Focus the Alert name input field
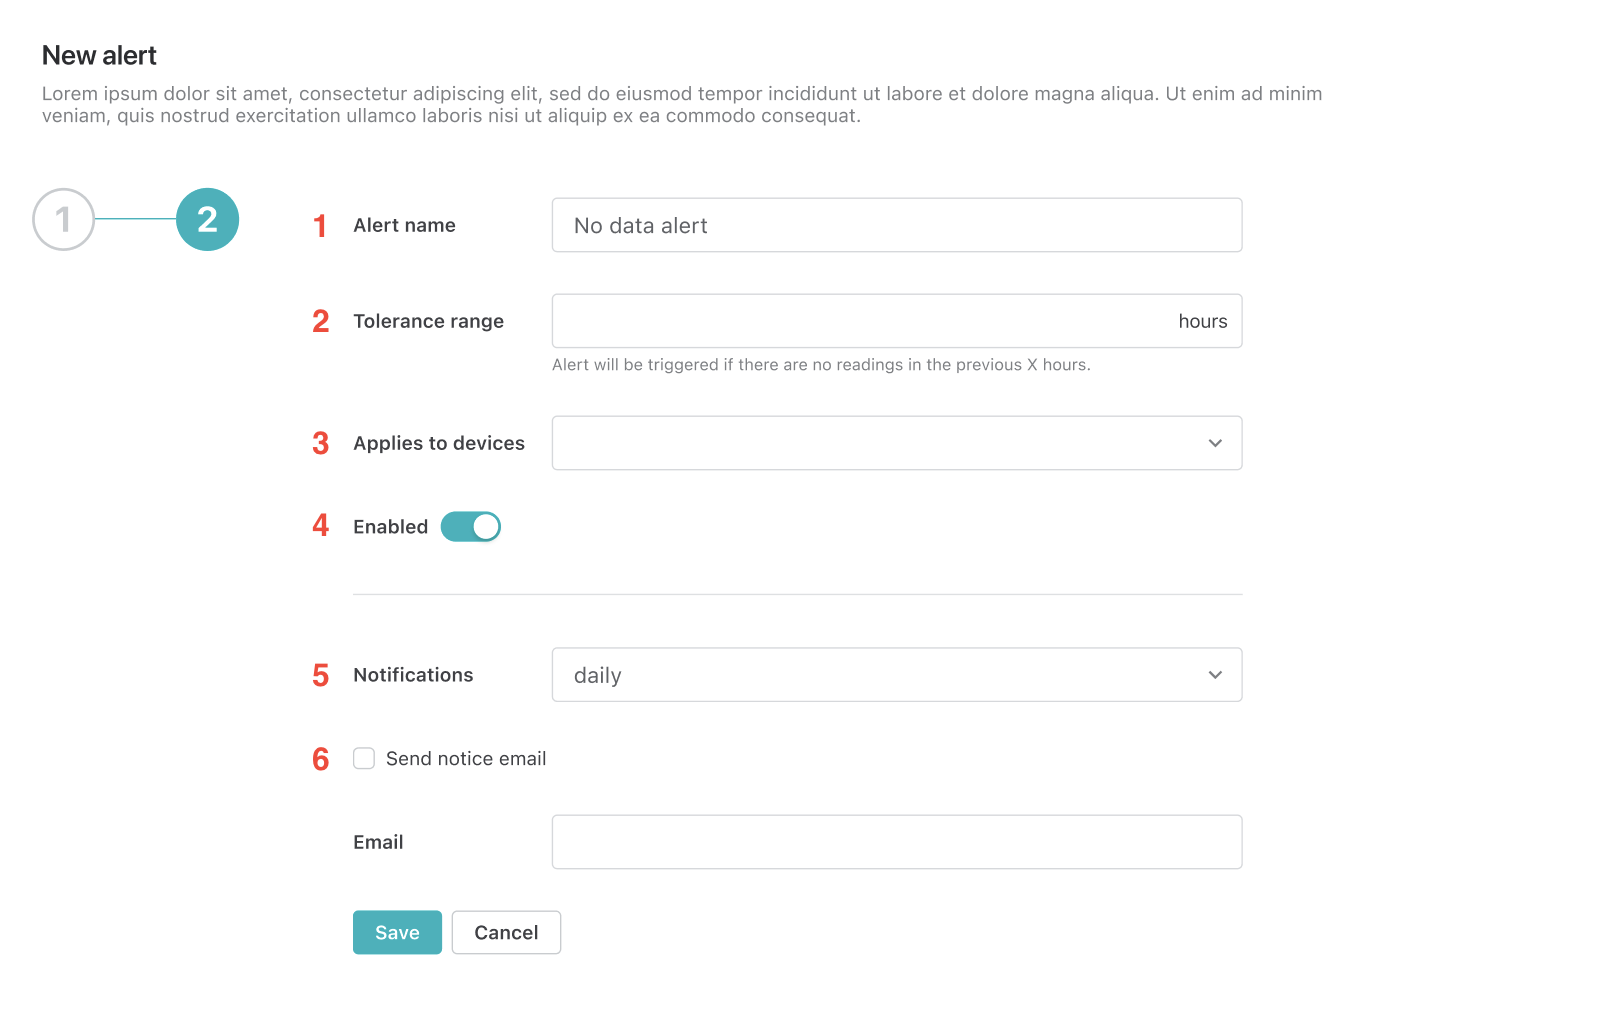 coord(897,225)
